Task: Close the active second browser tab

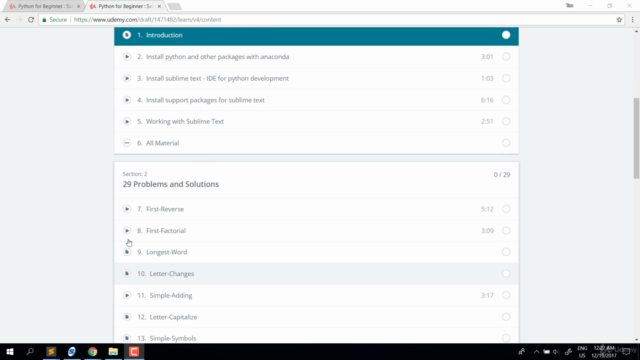Action: [x=159, y=7]
